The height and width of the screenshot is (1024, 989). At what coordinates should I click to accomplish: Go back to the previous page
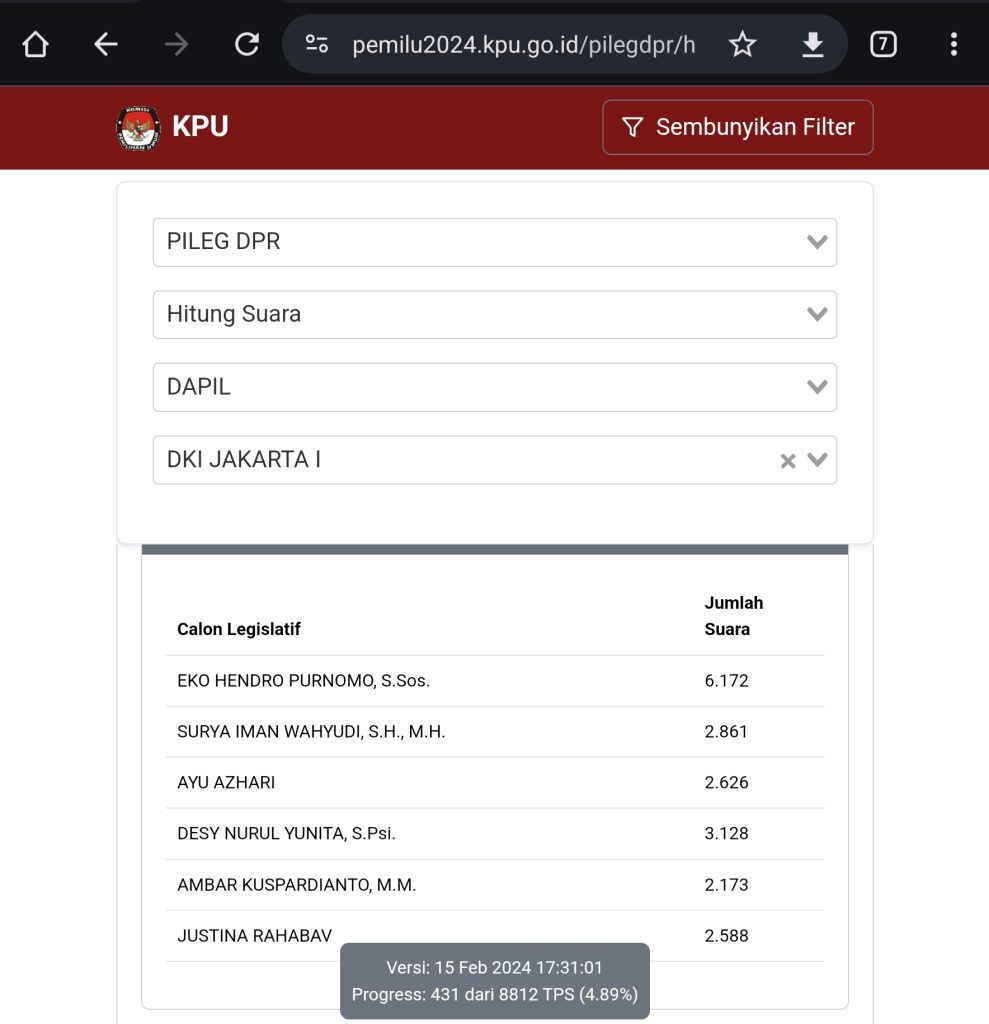click(106, 44)
